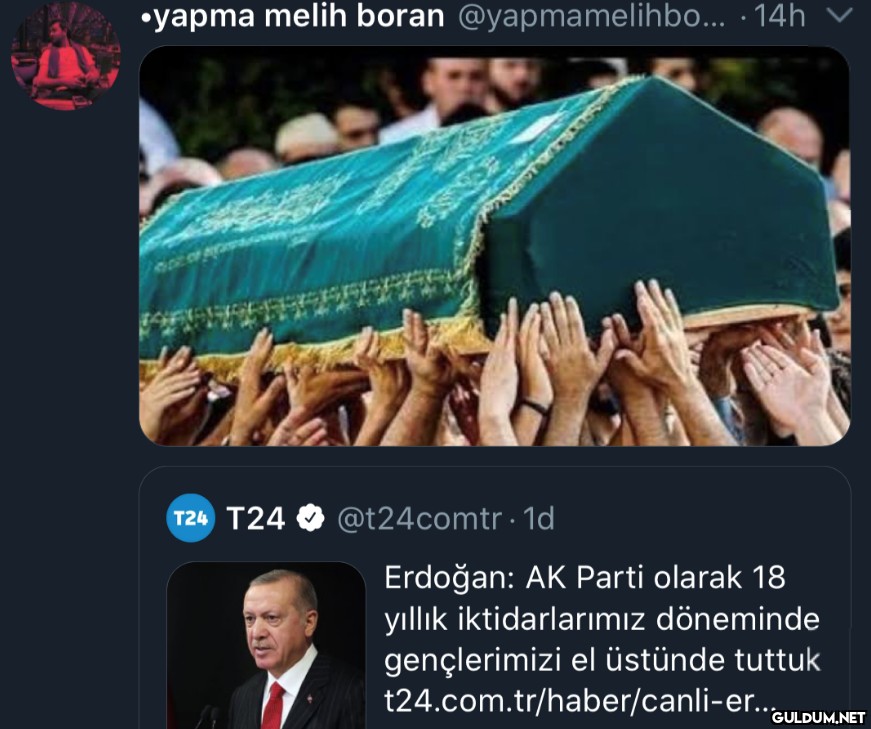Click the @t24comtr handle

click(419, 519)
